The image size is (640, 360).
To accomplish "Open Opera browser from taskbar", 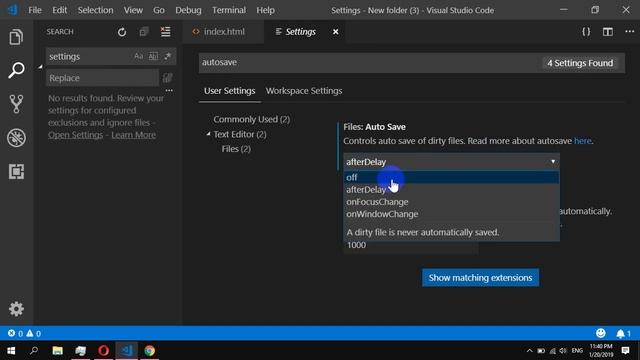I will [104, 351].
